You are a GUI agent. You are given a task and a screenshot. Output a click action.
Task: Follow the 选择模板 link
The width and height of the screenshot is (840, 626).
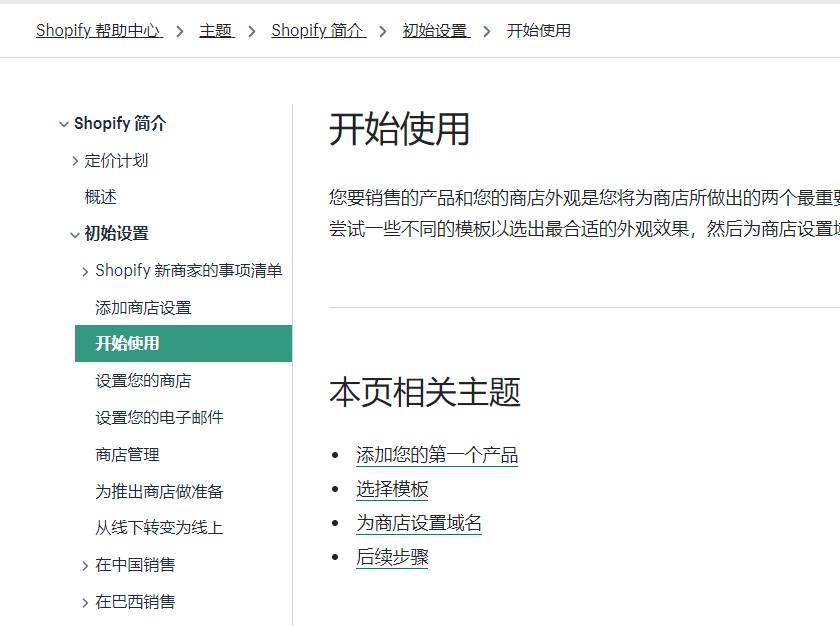tap(392, 489)
